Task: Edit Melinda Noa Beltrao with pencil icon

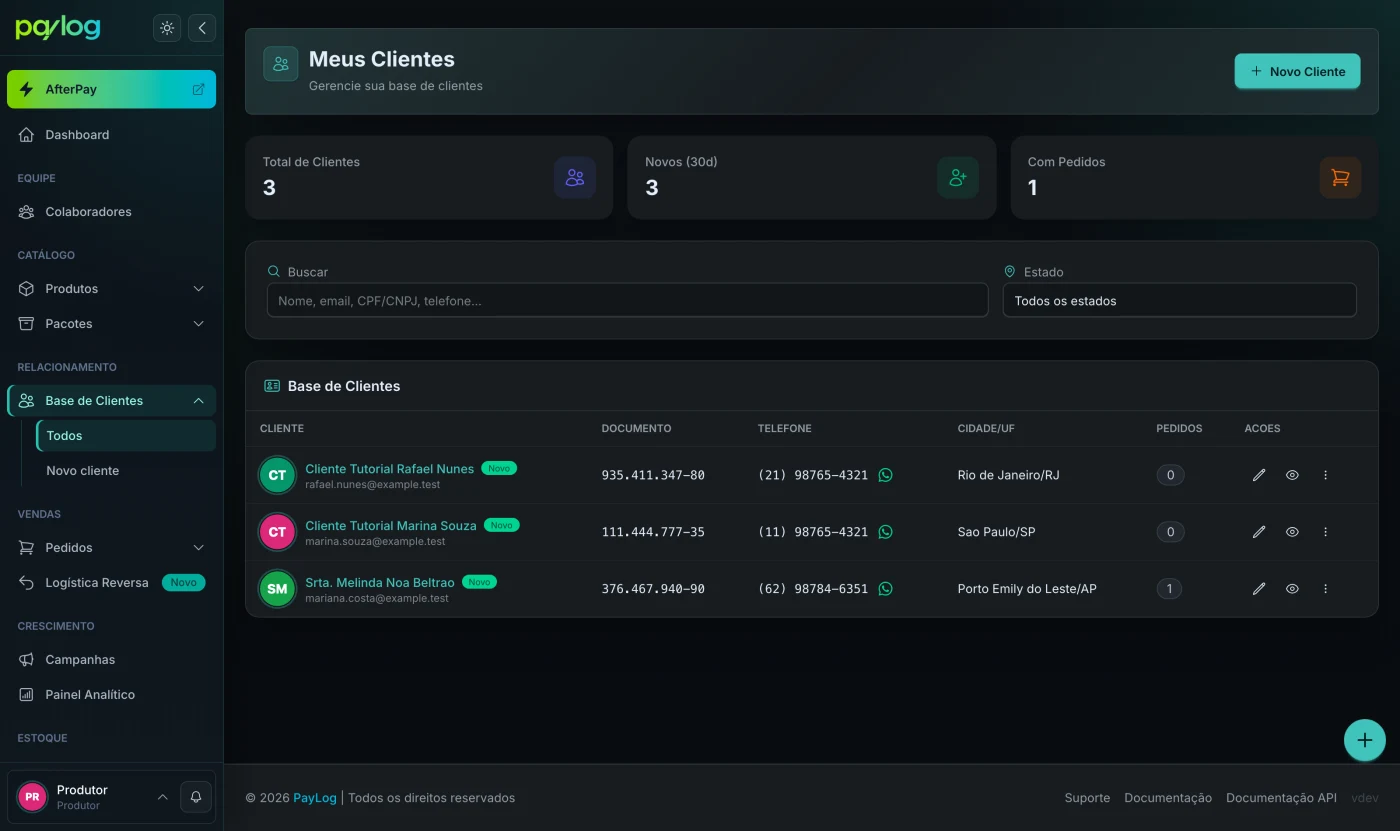Action: coord(1259,589)
